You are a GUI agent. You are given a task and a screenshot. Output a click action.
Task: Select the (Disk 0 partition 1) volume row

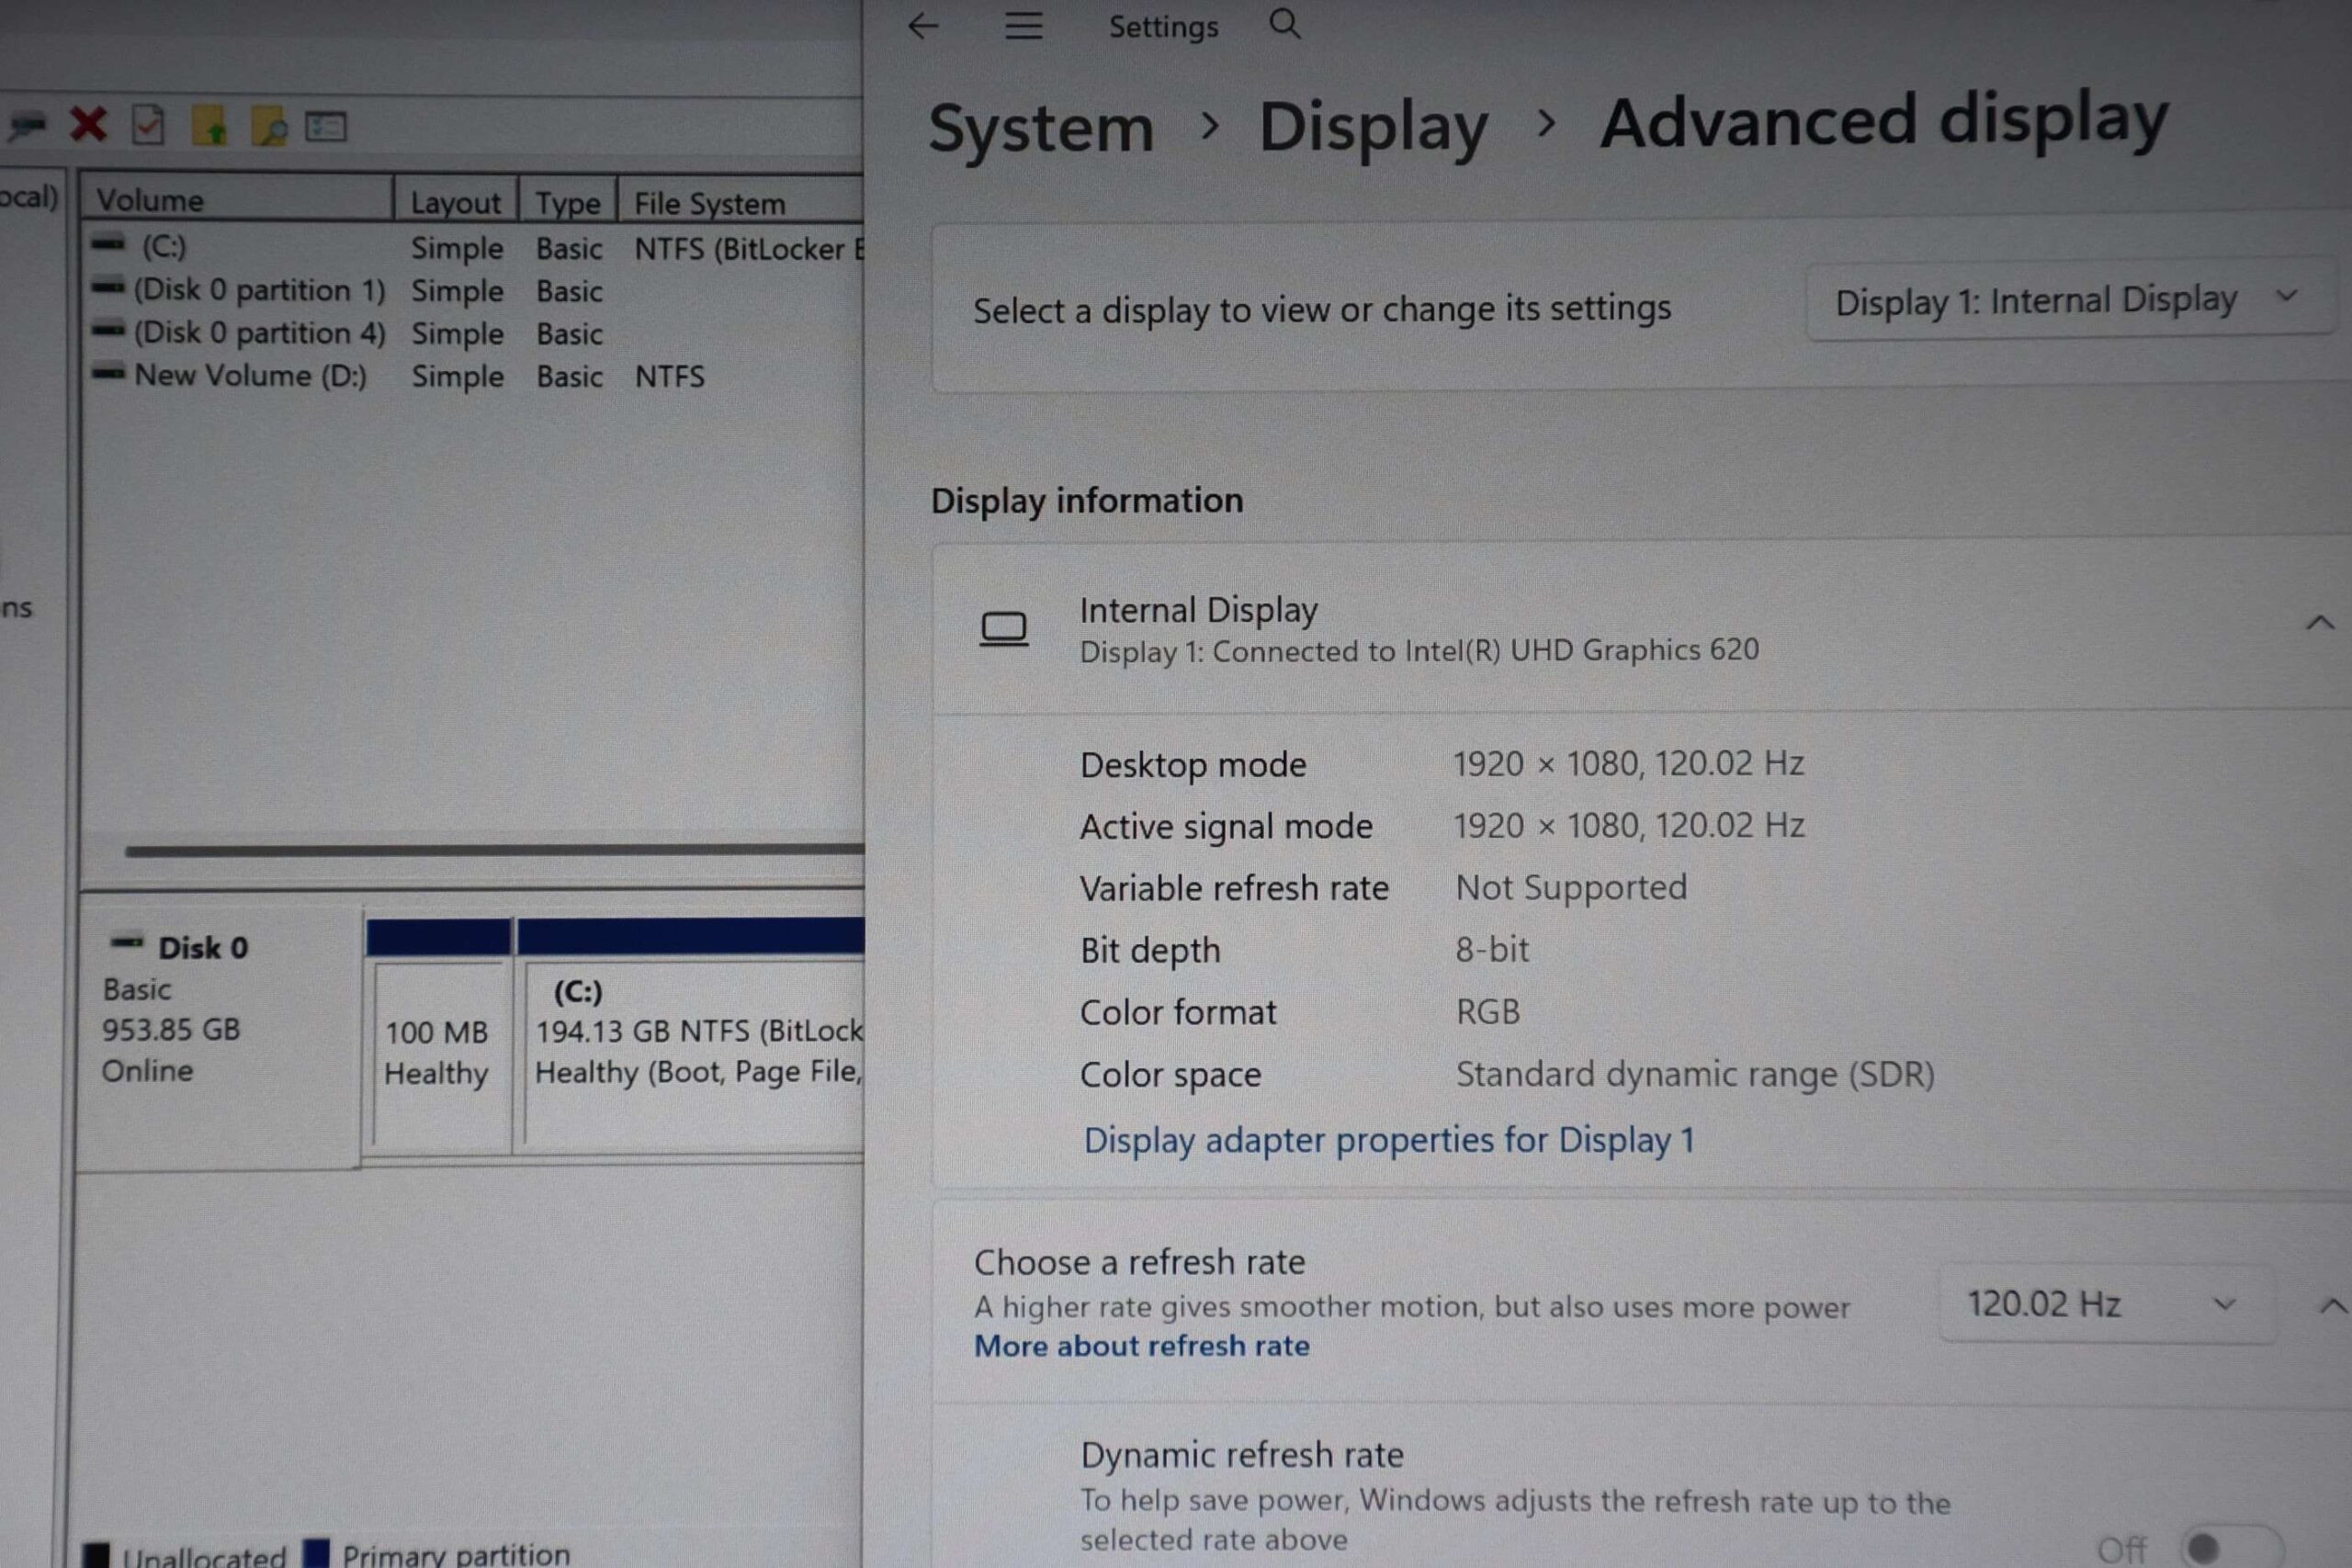click(x=474, y=290)
